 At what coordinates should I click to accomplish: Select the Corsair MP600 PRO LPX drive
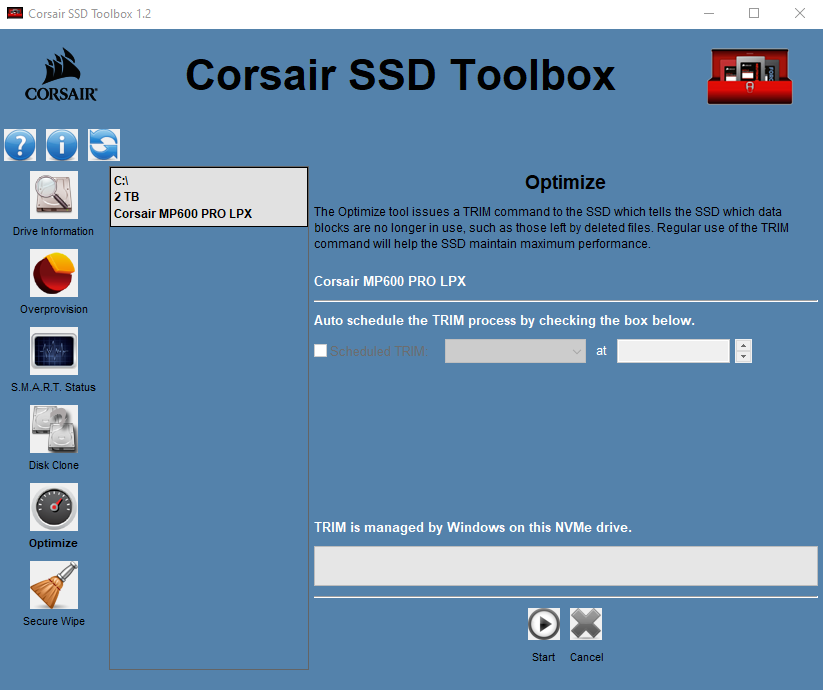pyautogui.click(x=208, y=197)
